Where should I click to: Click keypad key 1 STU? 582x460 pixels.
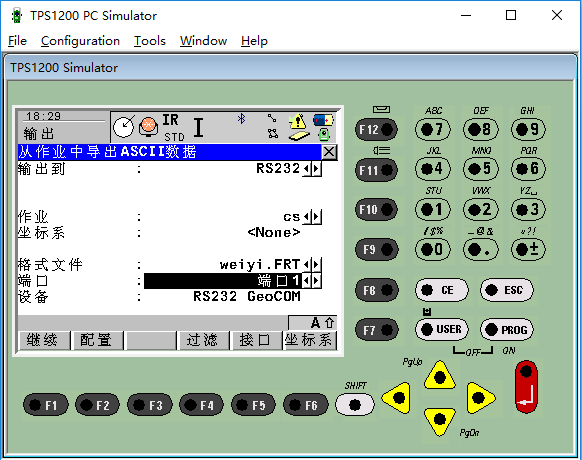pyautogui.click(x=433, y=209)
